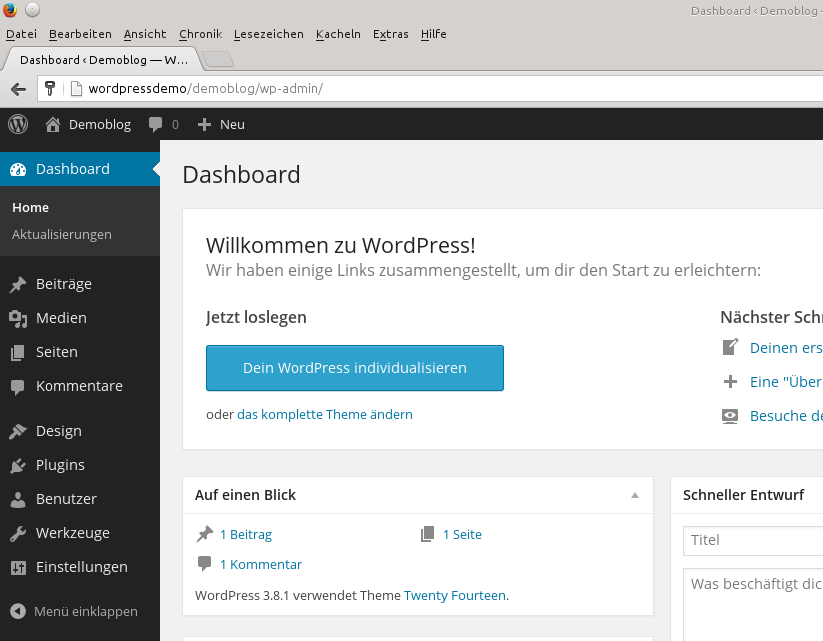Screen dimensions: 823x641
Task: Collapse the Auf einen Blick widget
Action: point(635,495)
